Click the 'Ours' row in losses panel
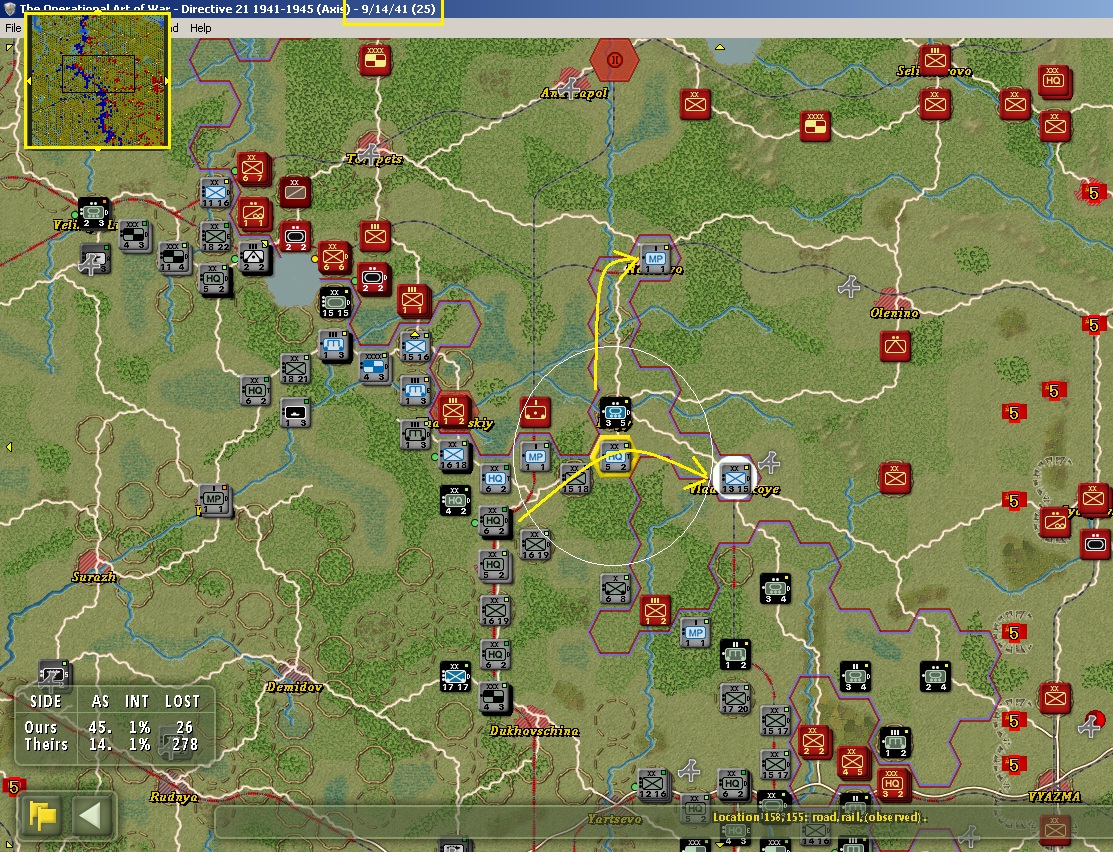This screenshot has height=852, width=1113. (109, 727)
